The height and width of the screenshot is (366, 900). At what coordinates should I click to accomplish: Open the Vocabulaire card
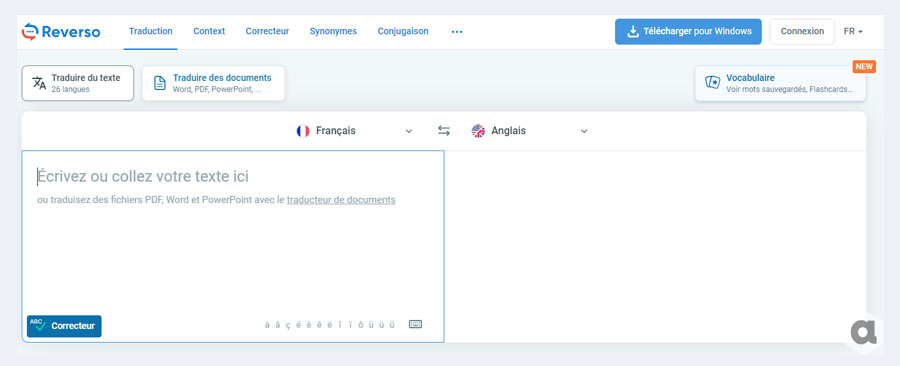point(780,83)
